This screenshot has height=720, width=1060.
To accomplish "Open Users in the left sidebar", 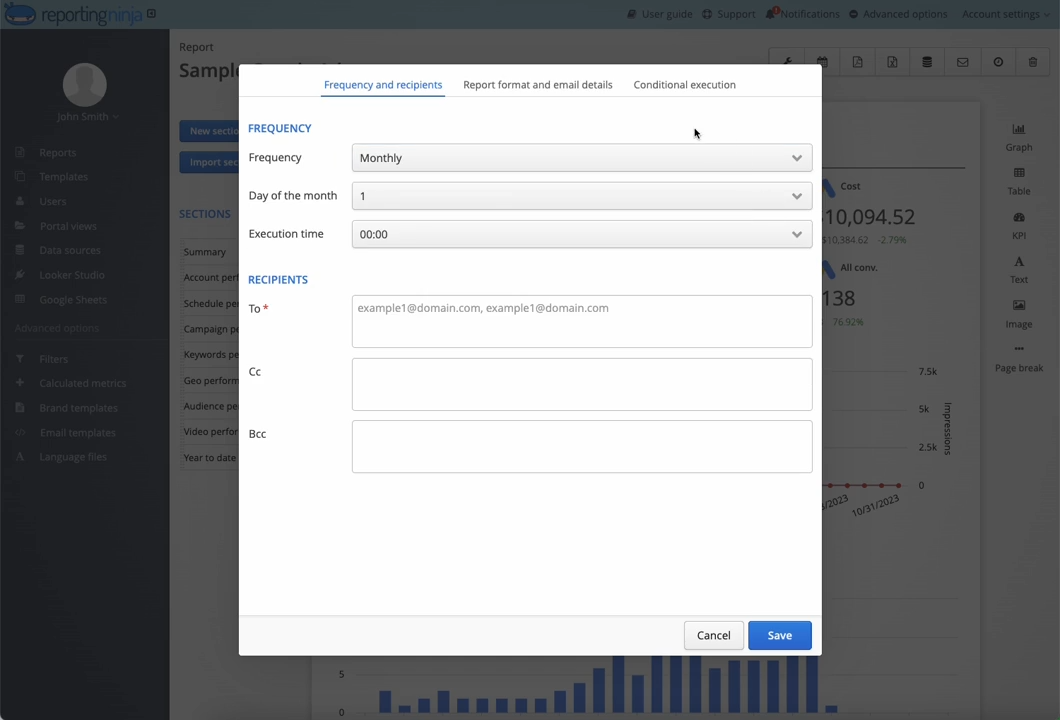I will coord(52,201).
